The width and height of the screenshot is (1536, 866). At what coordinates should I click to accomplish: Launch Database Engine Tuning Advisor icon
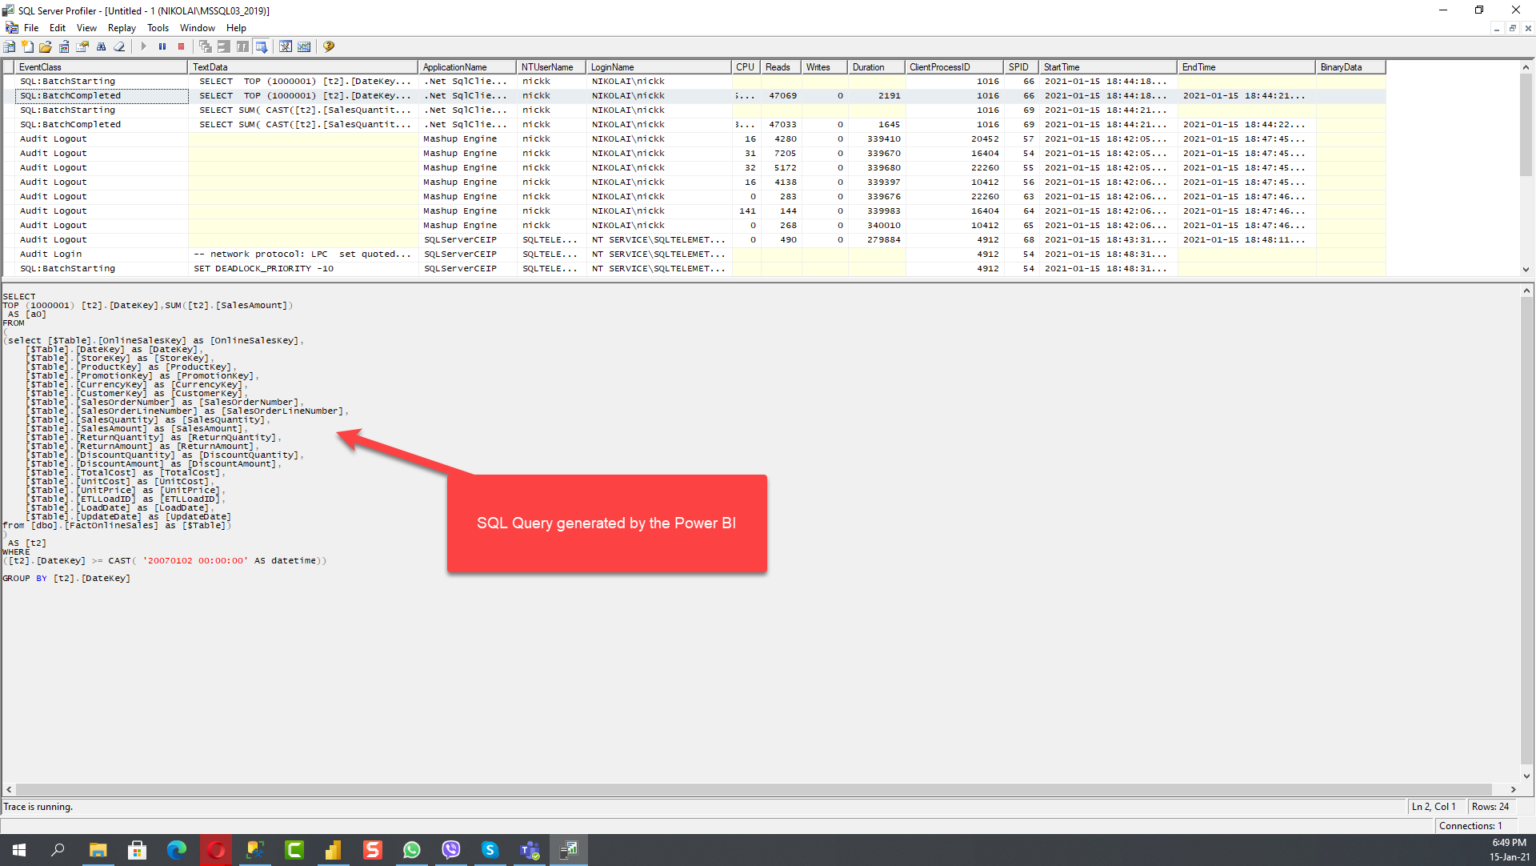click(x=286, y=47)
